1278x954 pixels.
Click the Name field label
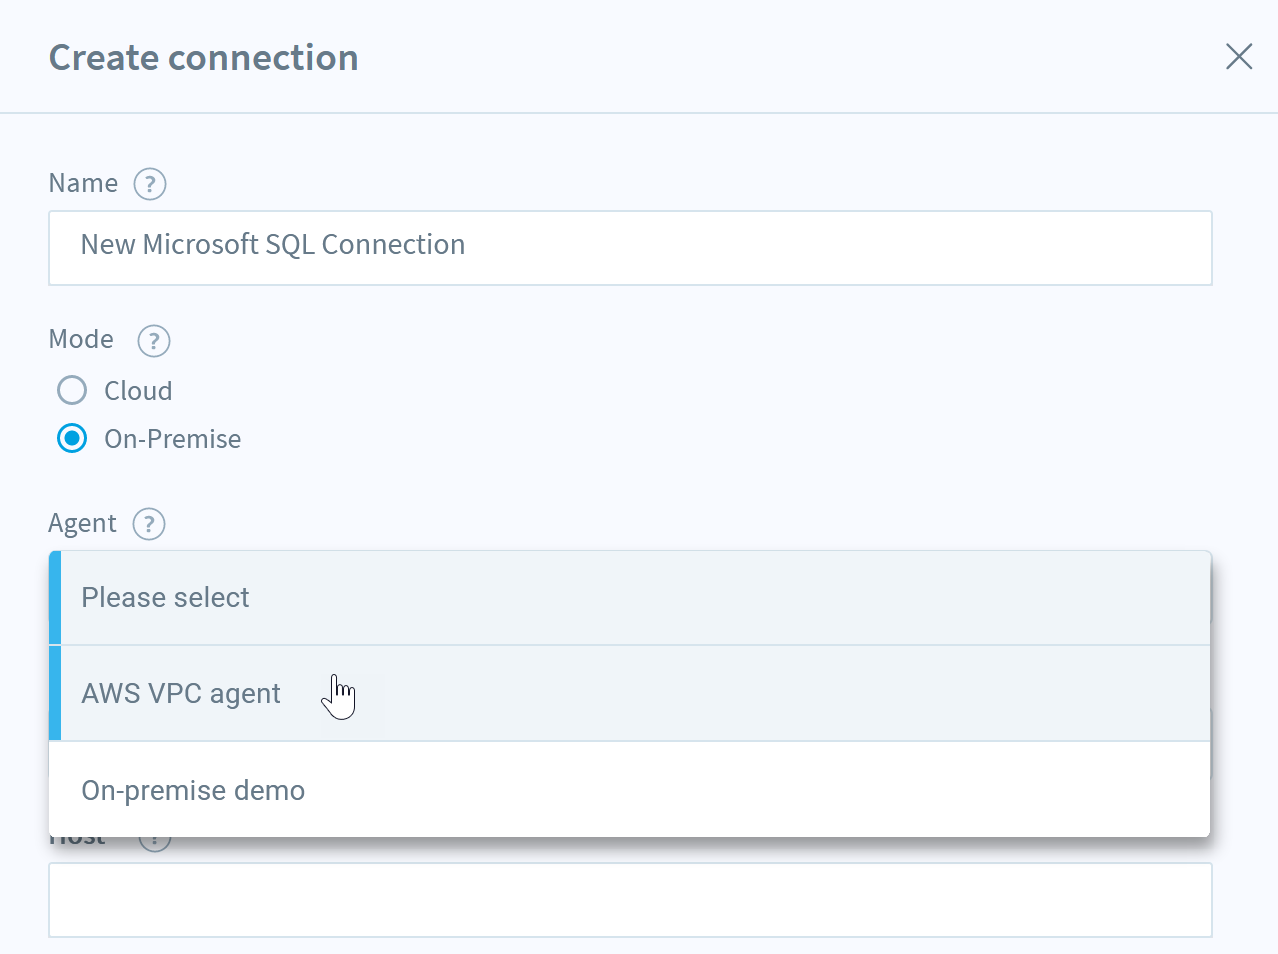click(83, 183)
